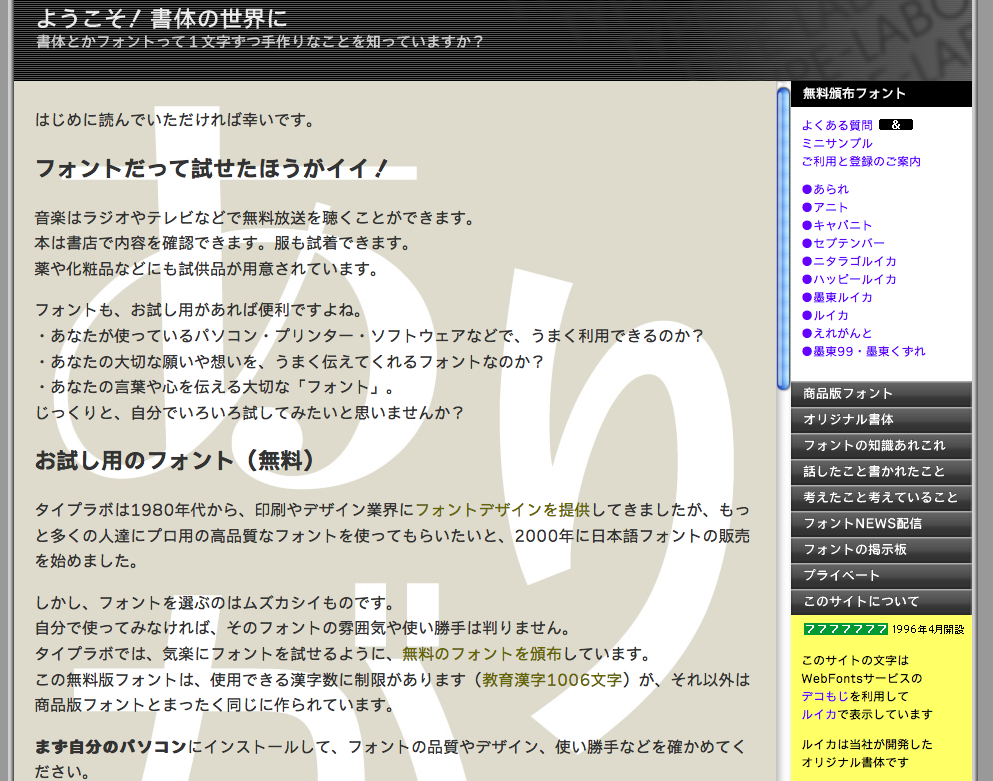Open フォントNEWS配信 menu
The image size is (993, 781).
(881, 524)
